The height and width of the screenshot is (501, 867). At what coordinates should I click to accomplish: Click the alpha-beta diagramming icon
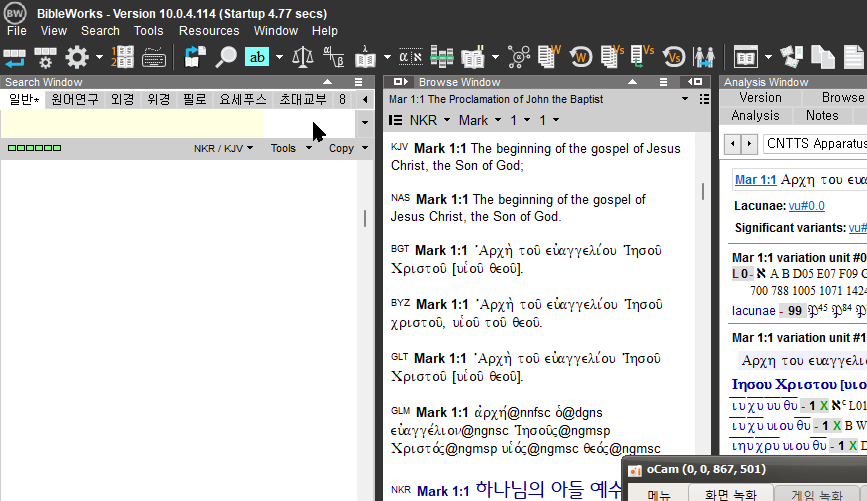point(334,57)
